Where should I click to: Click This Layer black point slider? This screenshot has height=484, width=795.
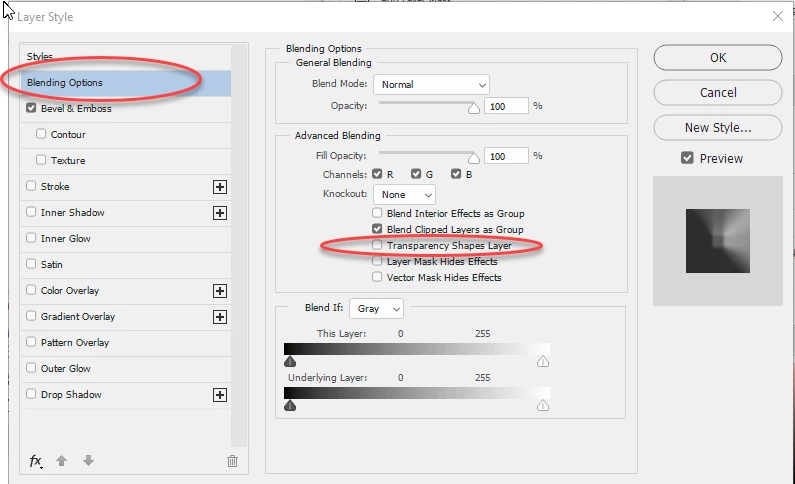[x=290, y=361]
